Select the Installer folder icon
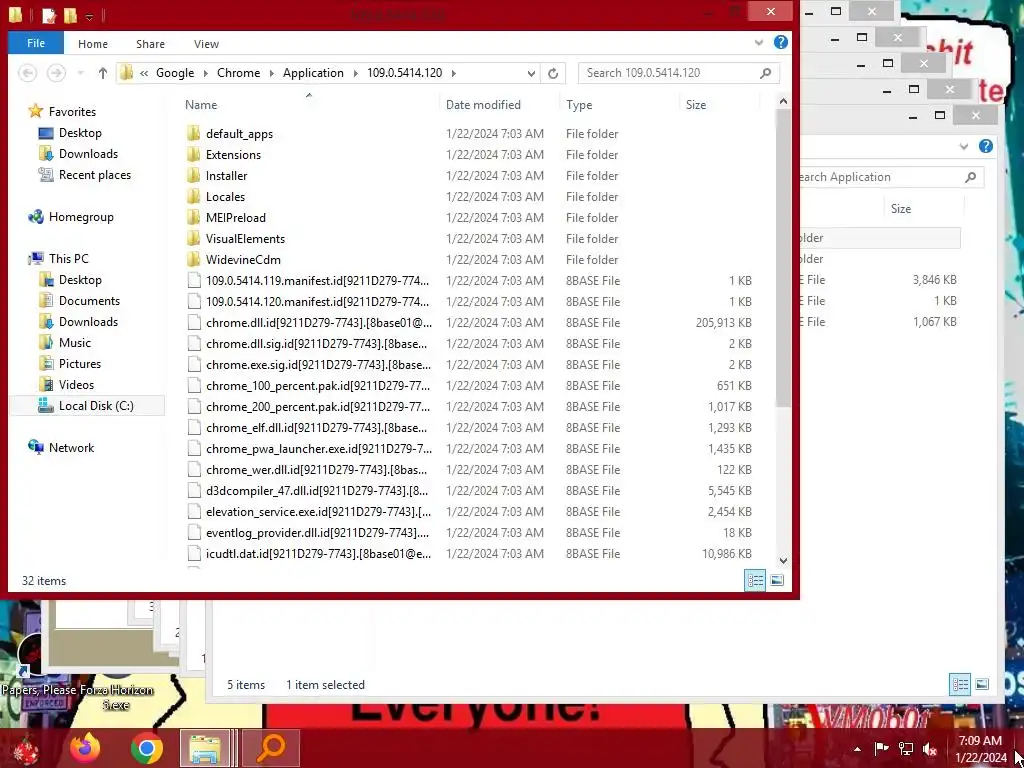Image resolution: width=1024 pixels, height=768 pixels. 193,175
